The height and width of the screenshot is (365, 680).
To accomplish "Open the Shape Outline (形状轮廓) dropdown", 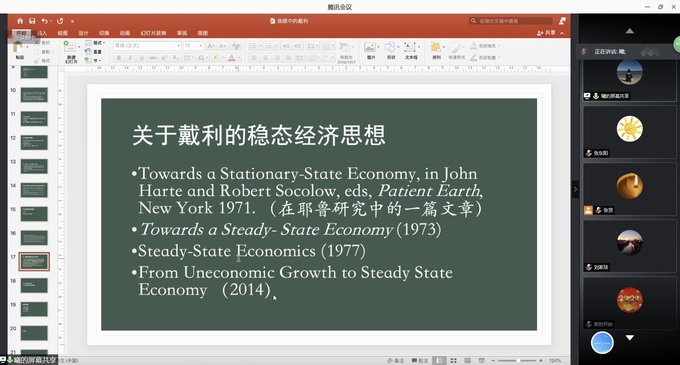I will (486, 57).
